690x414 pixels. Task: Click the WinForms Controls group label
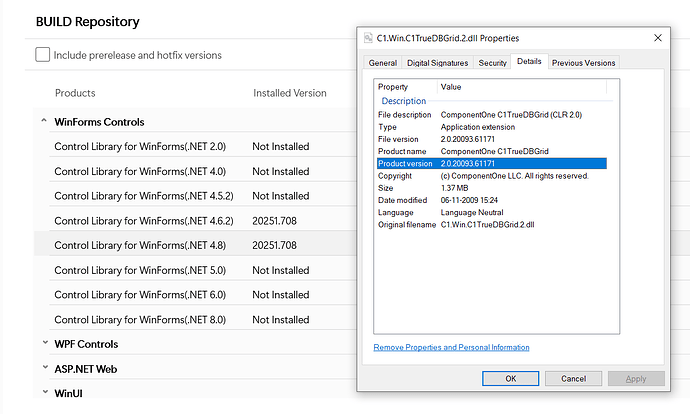99,122
